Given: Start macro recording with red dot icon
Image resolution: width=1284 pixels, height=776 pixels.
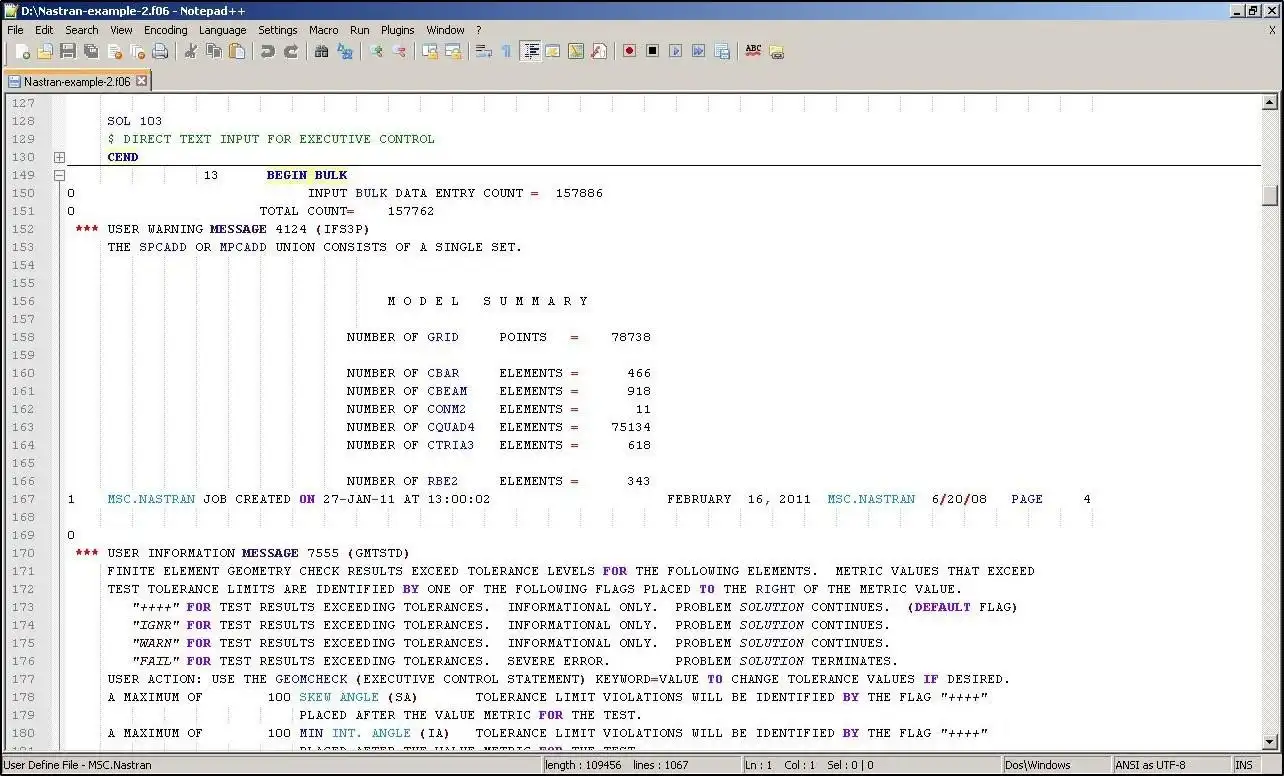Looking at the screenshot, I should click(x=630, y=51).
